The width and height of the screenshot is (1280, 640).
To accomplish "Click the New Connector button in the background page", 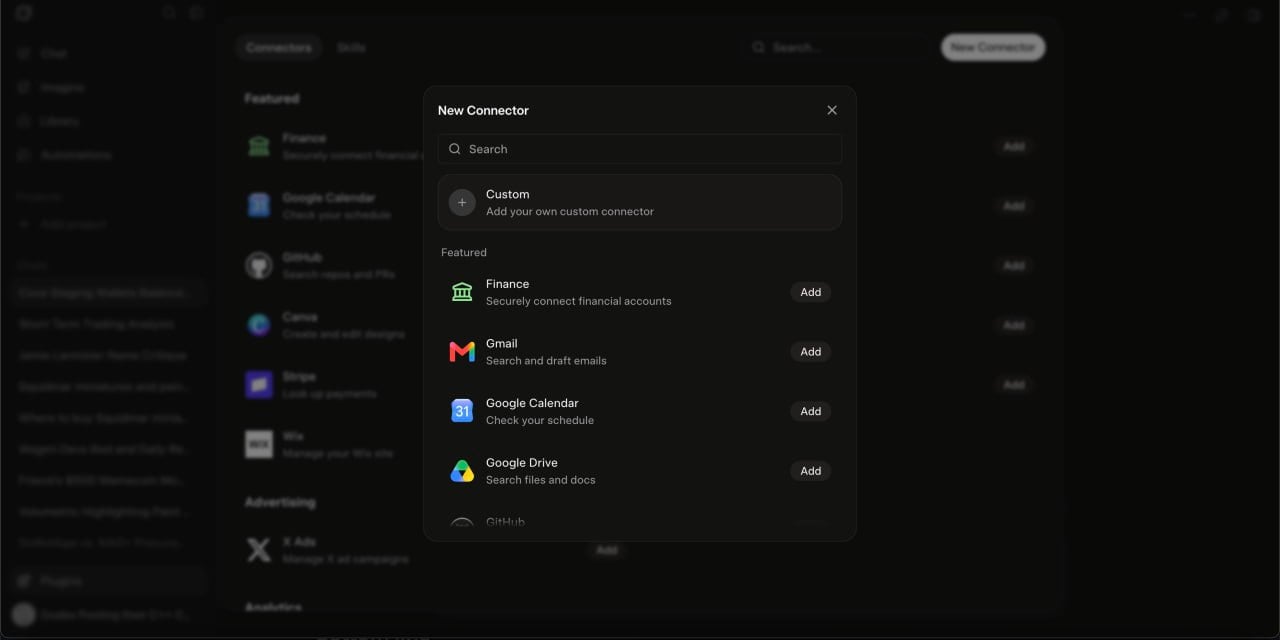I will [993, 47].
